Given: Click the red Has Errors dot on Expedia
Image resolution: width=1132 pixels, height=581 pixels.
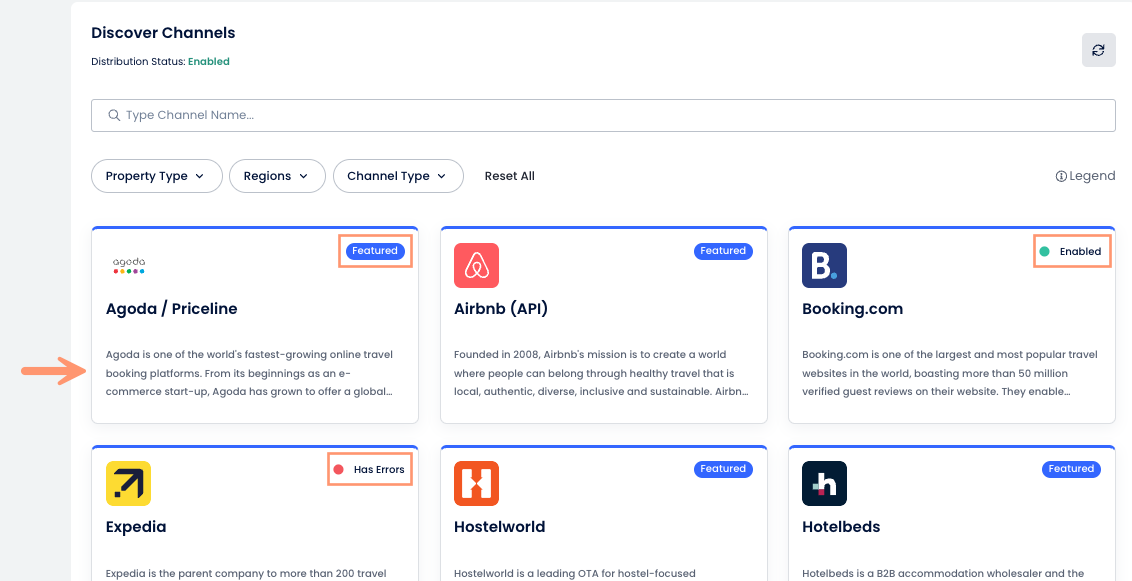Looking at the screenshot, I should click(x=338, y=470).
